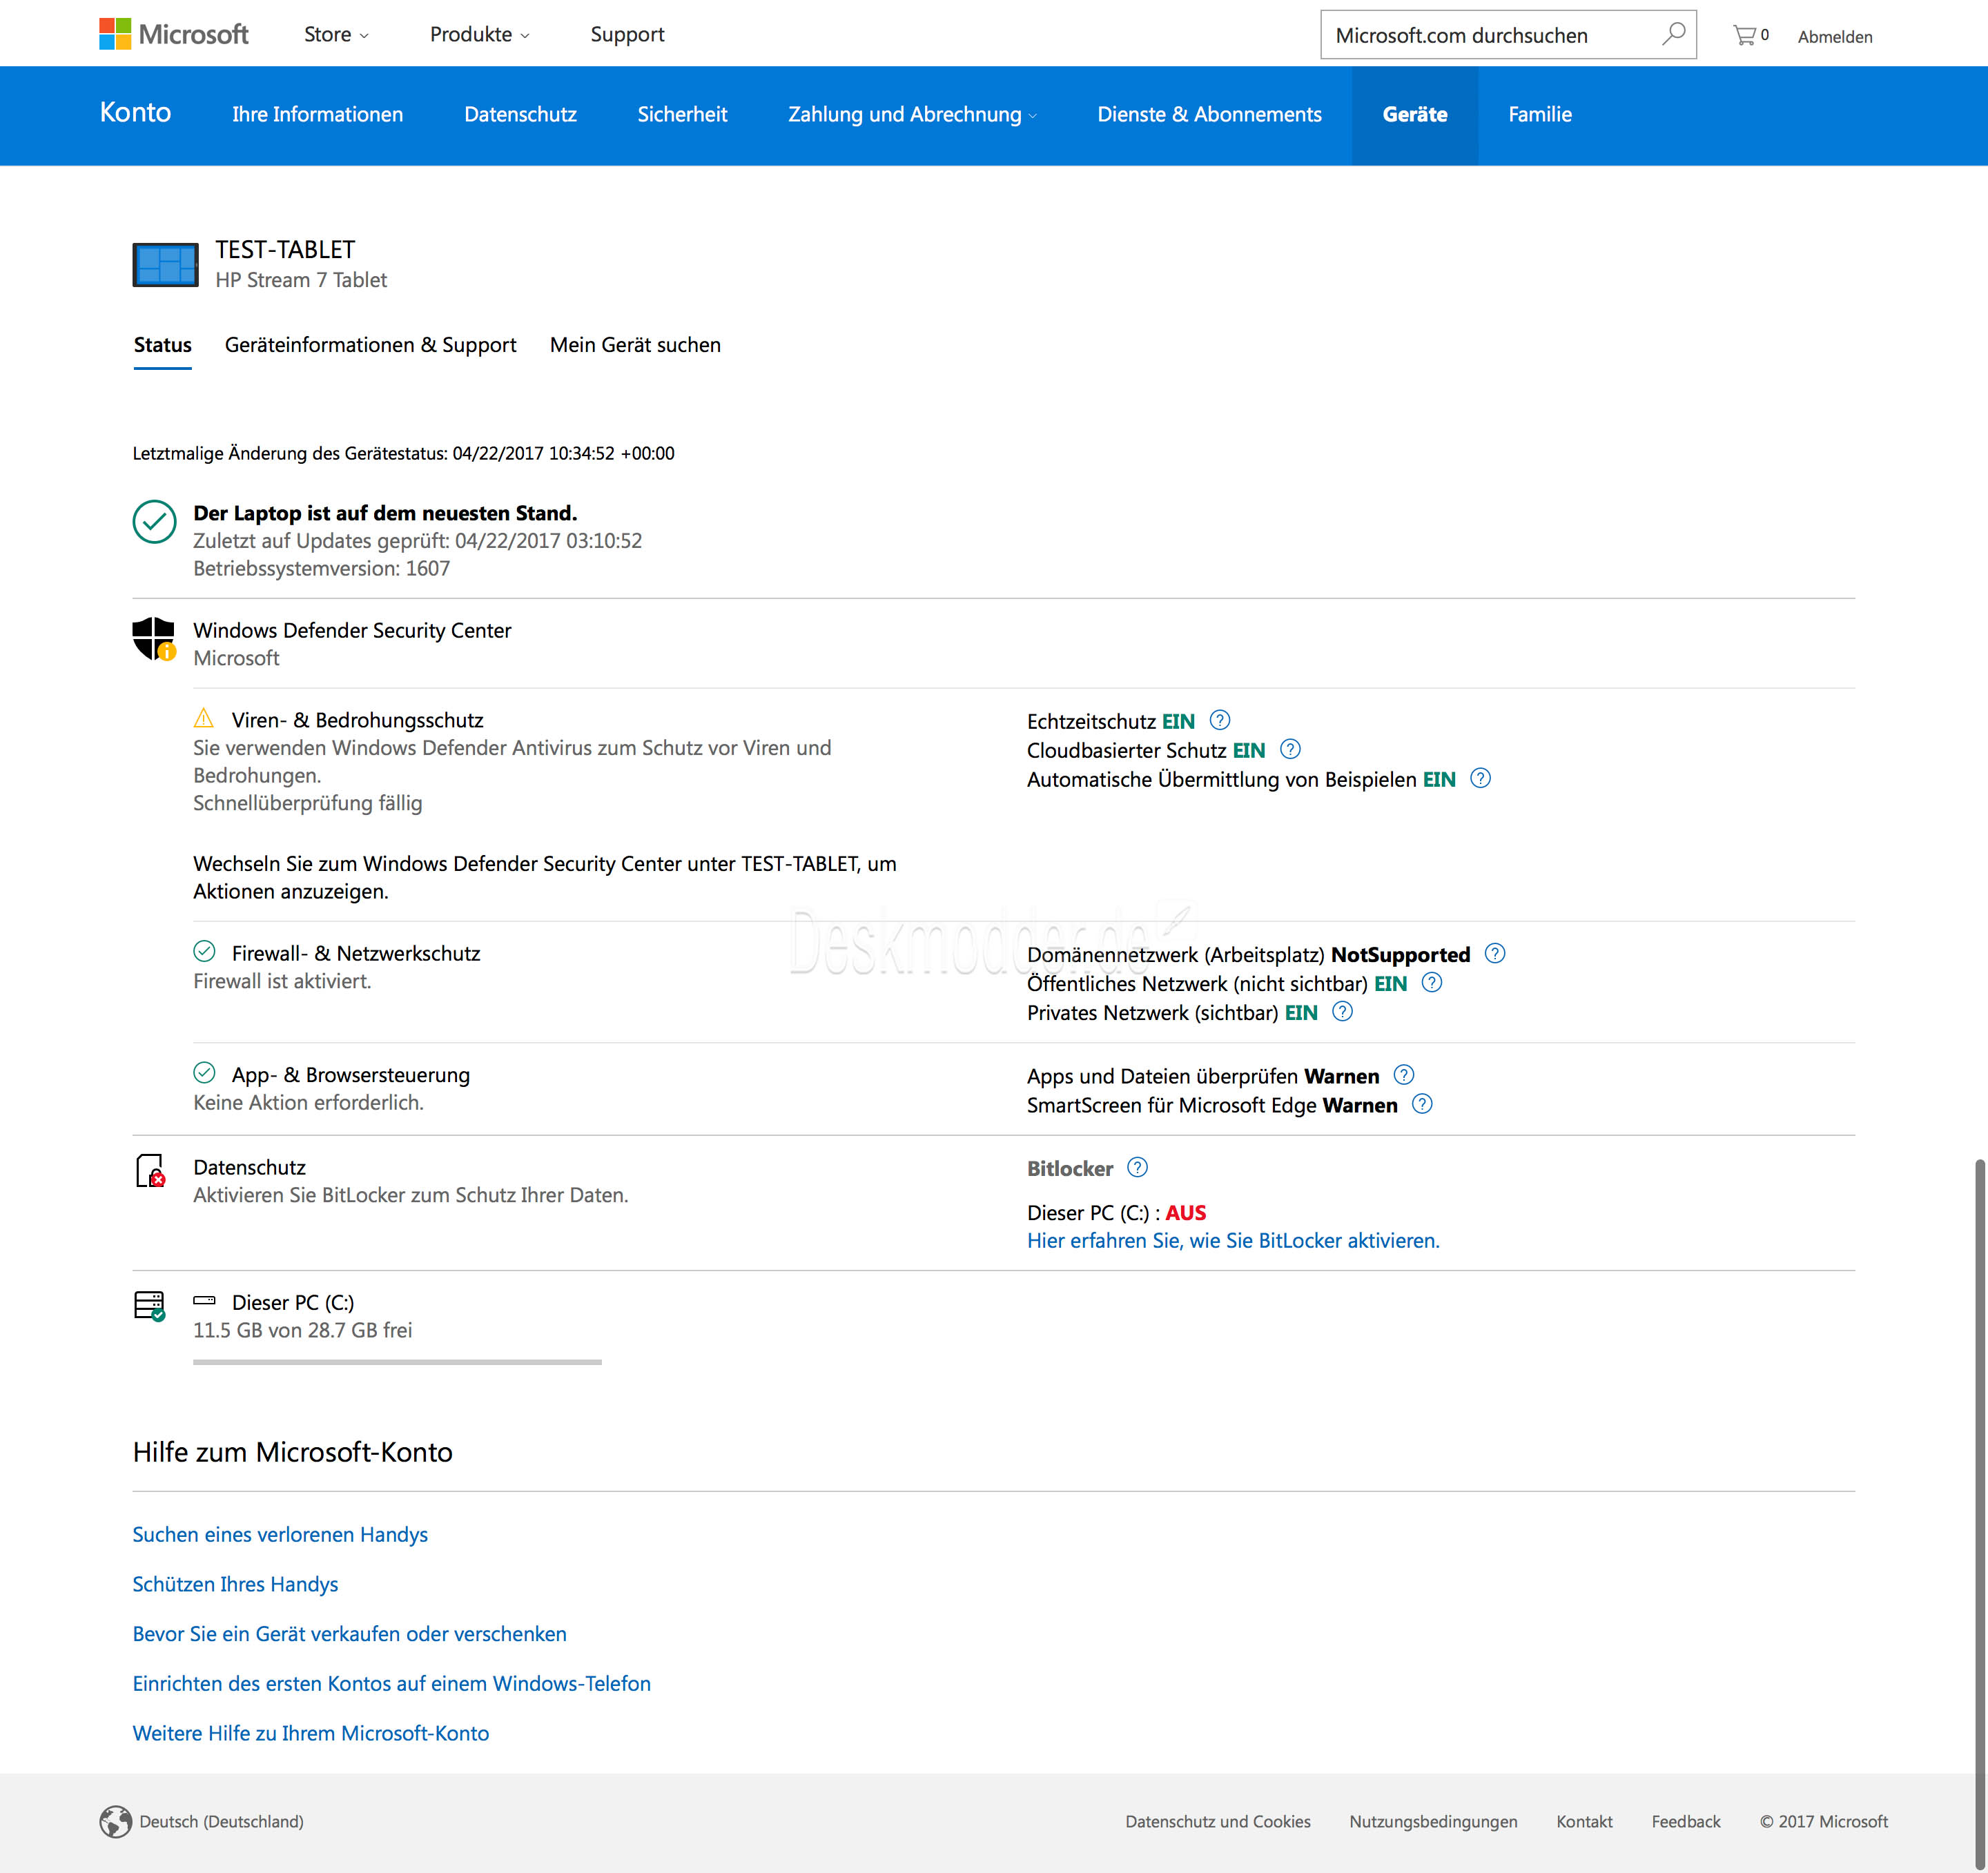
Task: Open Bevor Sie ein Gerät verkaufen link
Action: [349, 1633]
